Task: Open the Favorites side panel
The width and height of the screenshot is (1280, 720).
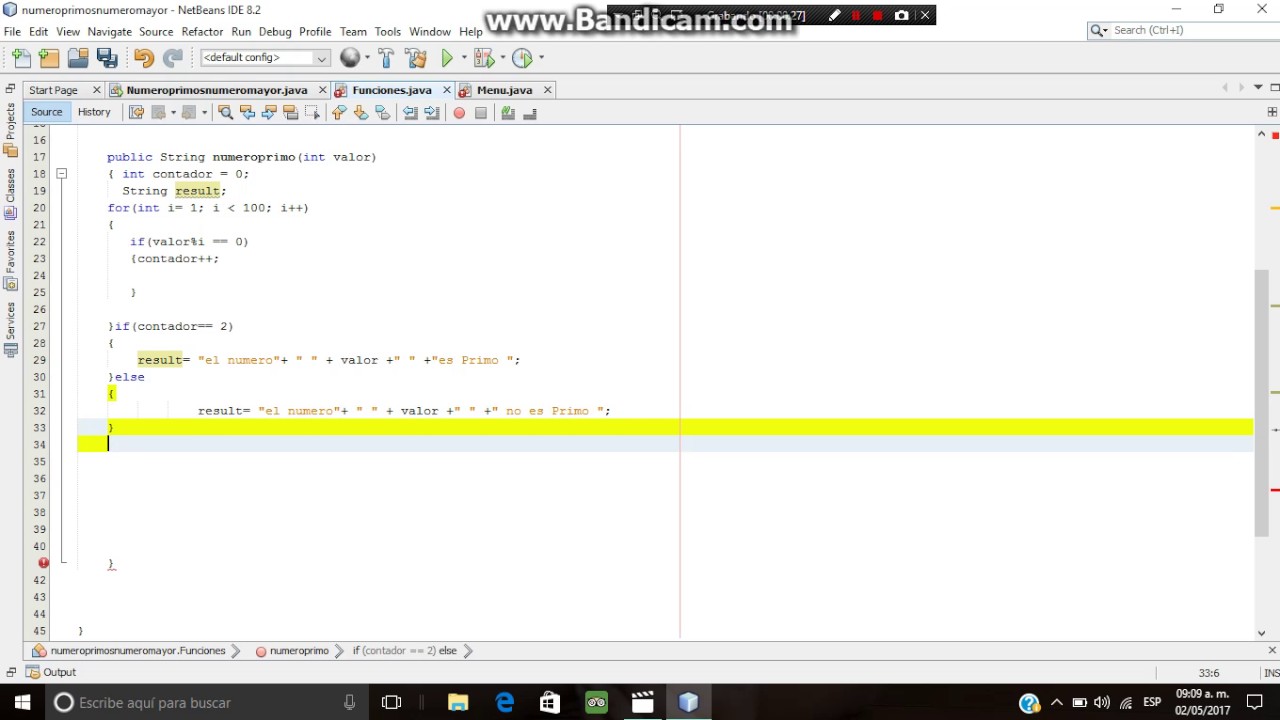Action: coord(11,260)
